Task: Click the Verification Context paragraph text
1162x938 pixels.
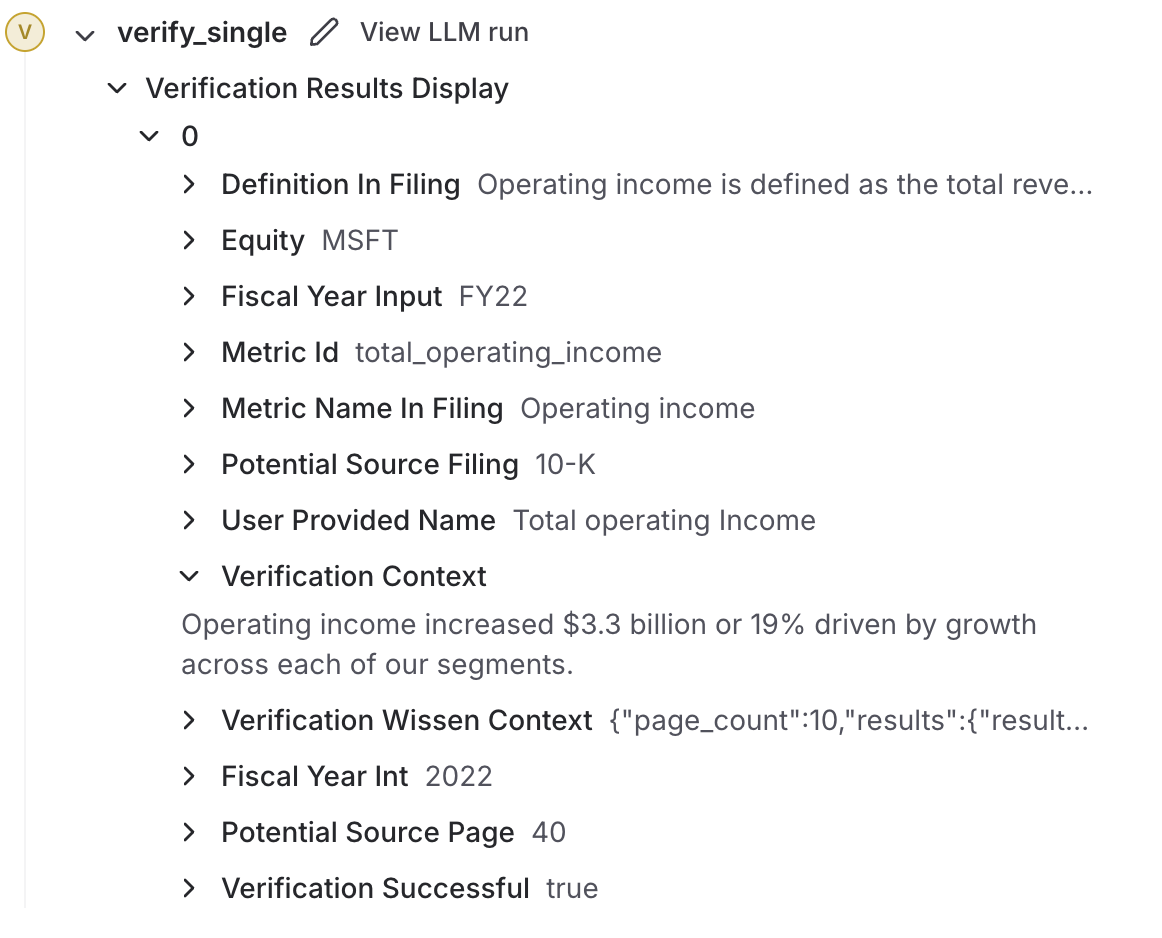Action: [x=608, y=645]
